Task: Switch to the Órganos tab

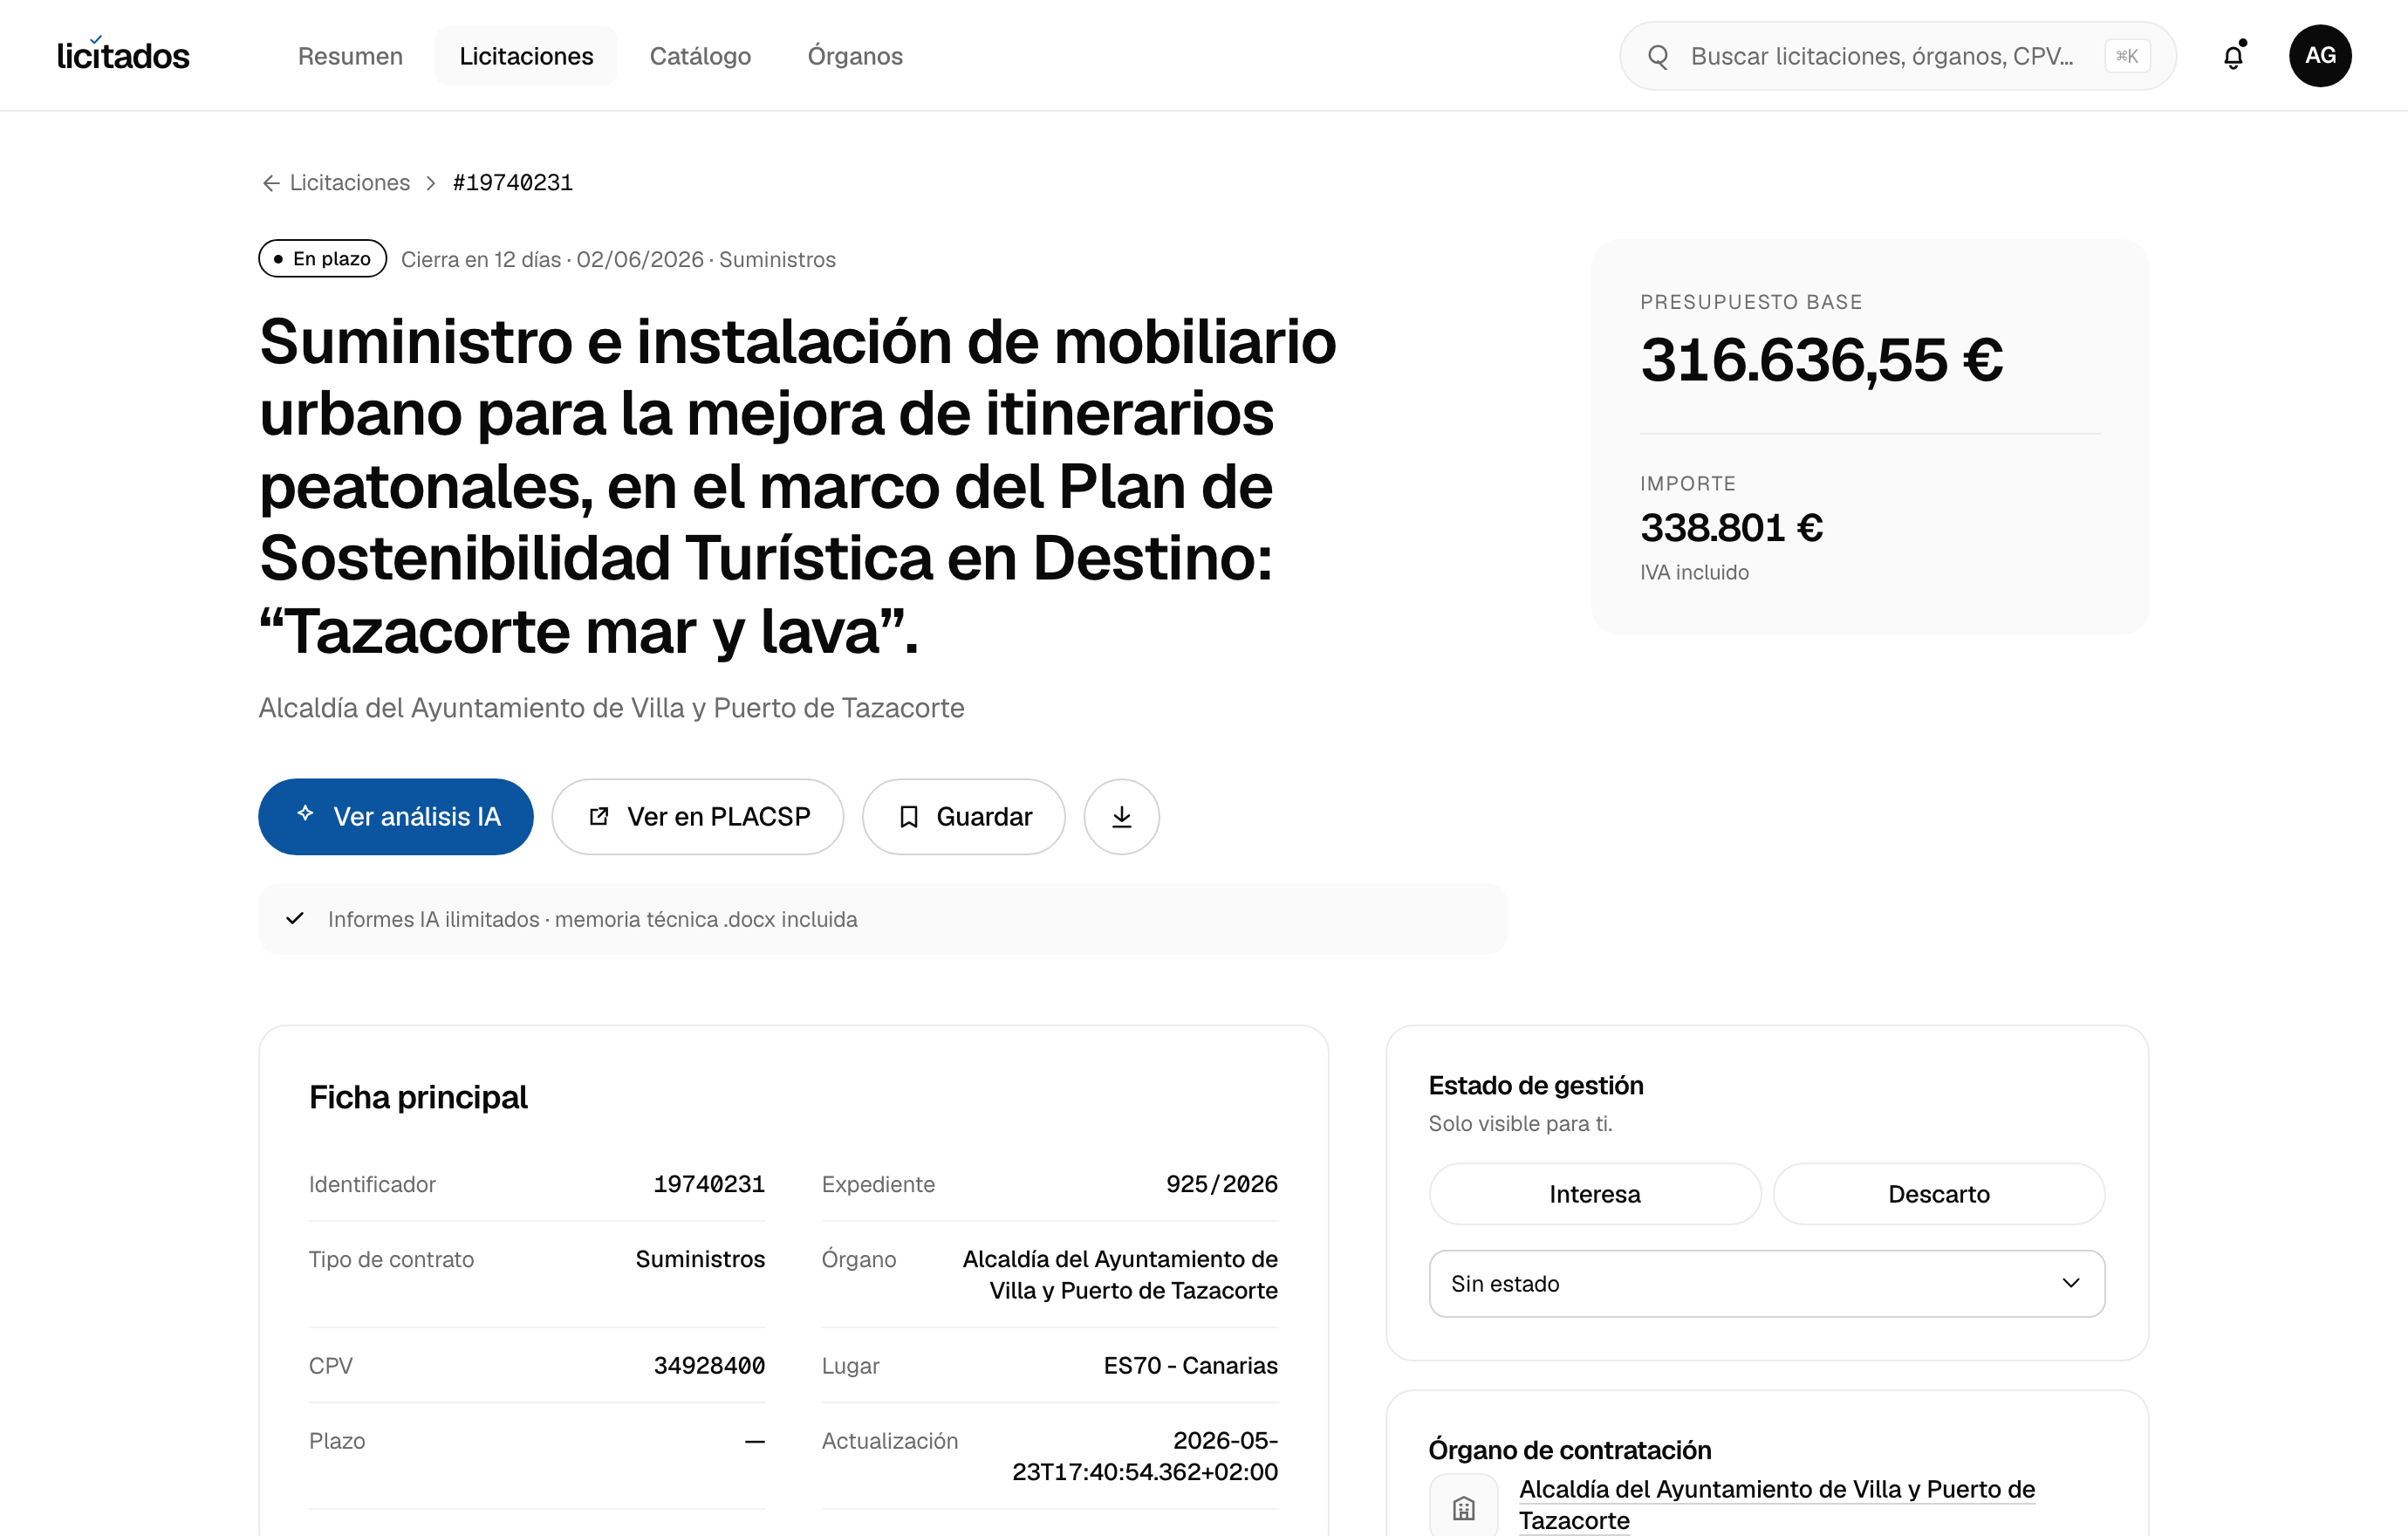Action: click(x=855, y=56)
